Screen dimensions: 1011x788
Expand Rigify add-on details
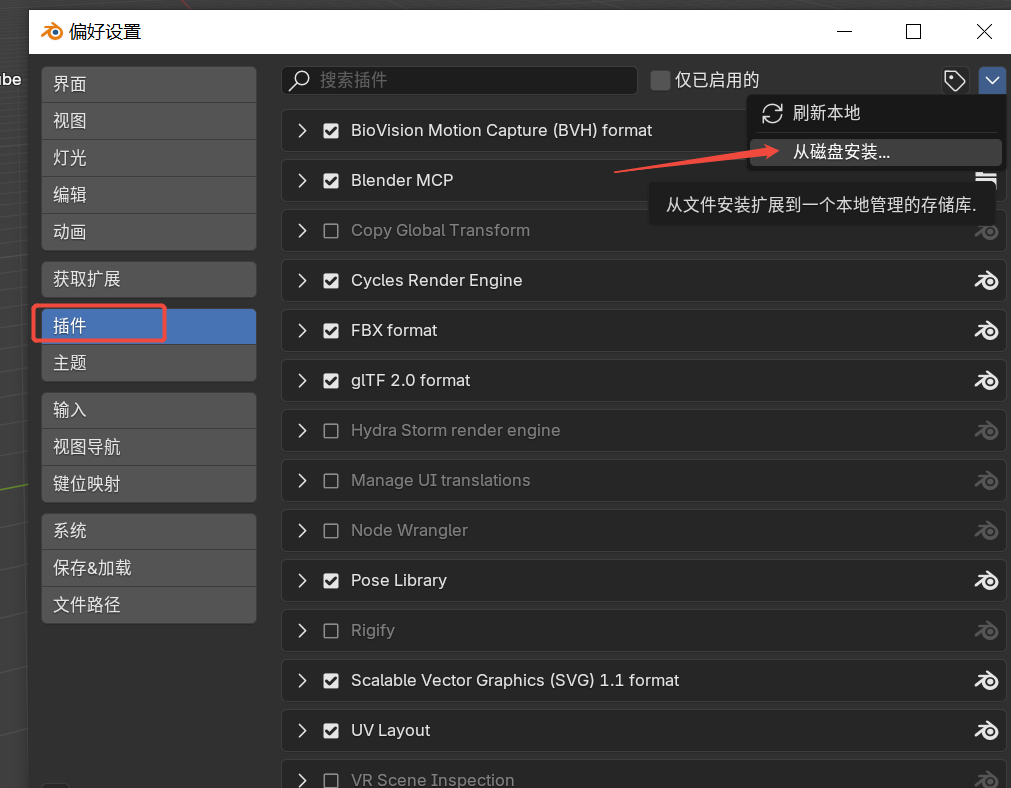coord(302,631)
